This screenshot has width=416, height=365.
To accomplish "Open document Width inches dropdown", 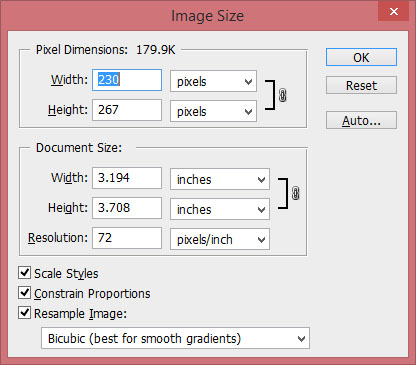I will pyautogui.click(x=220, y=179).
